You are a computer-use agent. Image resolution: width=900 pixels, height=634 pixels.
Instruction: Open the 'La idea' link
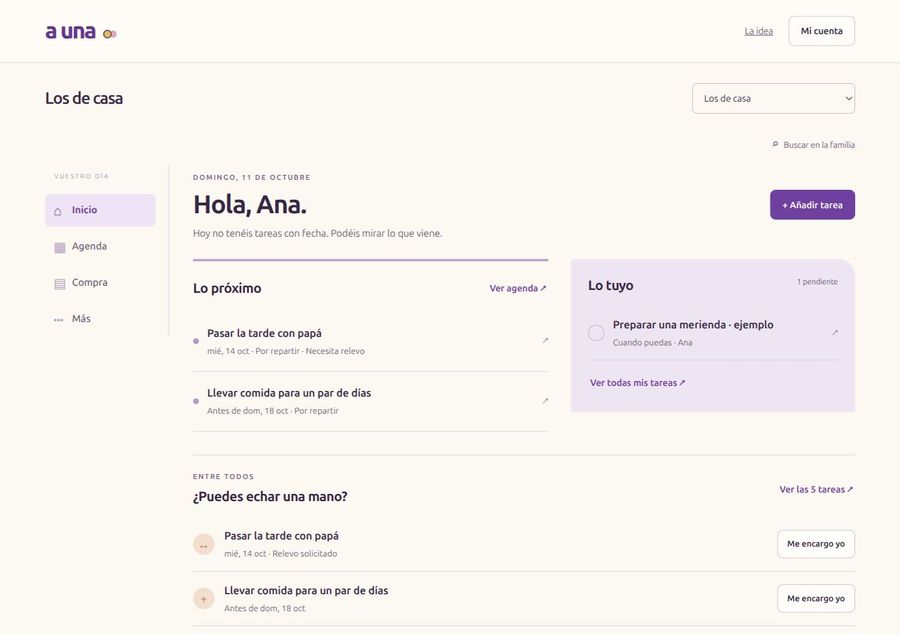tap(758, 31)
